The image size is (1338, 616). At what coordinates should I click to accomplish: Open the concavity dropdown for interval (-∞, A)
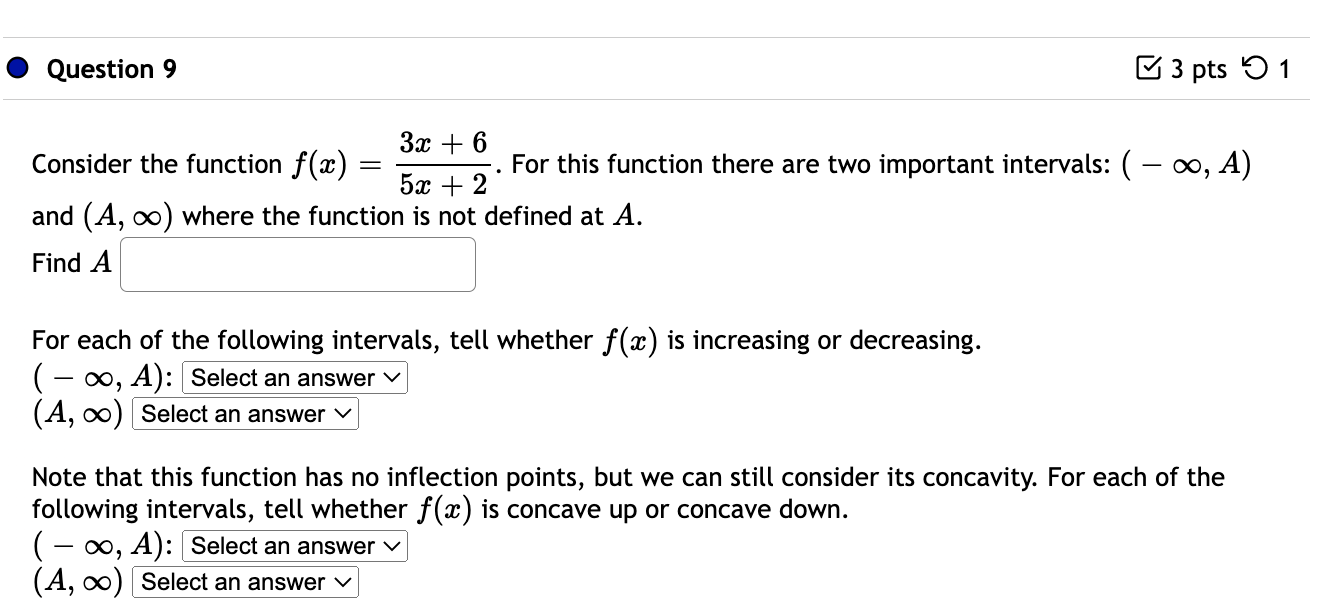point(293,545)
